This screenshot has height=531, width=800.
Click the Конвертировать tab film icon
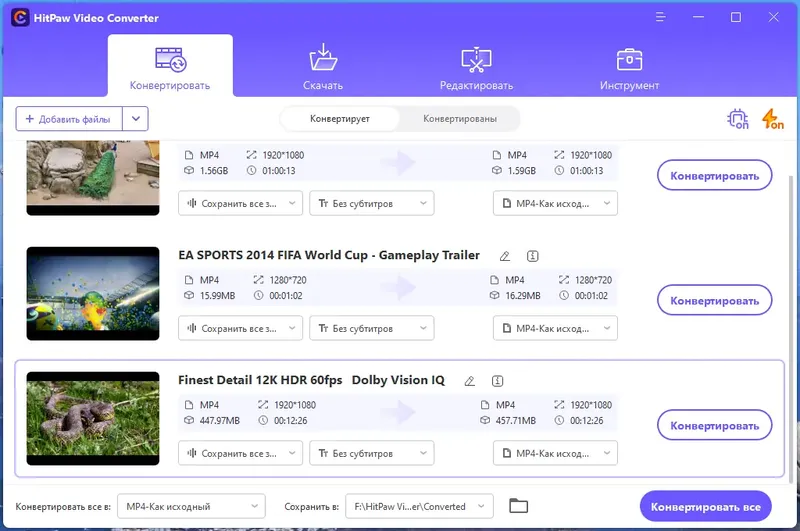point(170,60)
